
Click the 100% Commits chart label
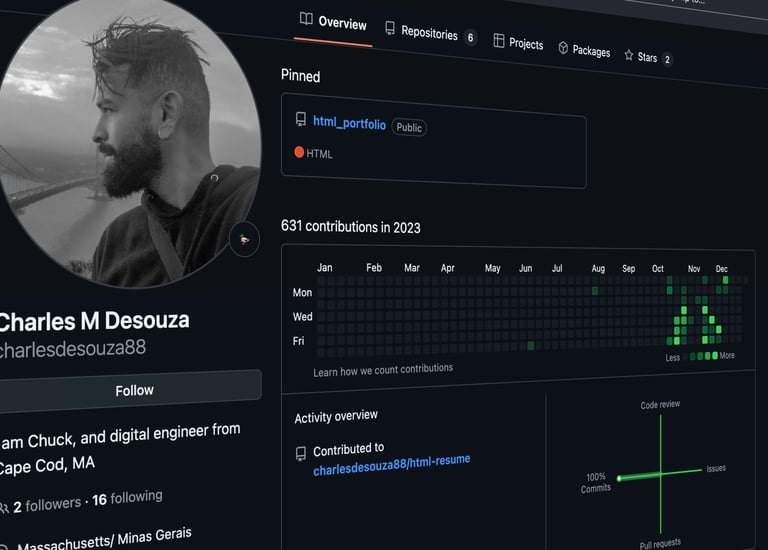tap(596, 482)
